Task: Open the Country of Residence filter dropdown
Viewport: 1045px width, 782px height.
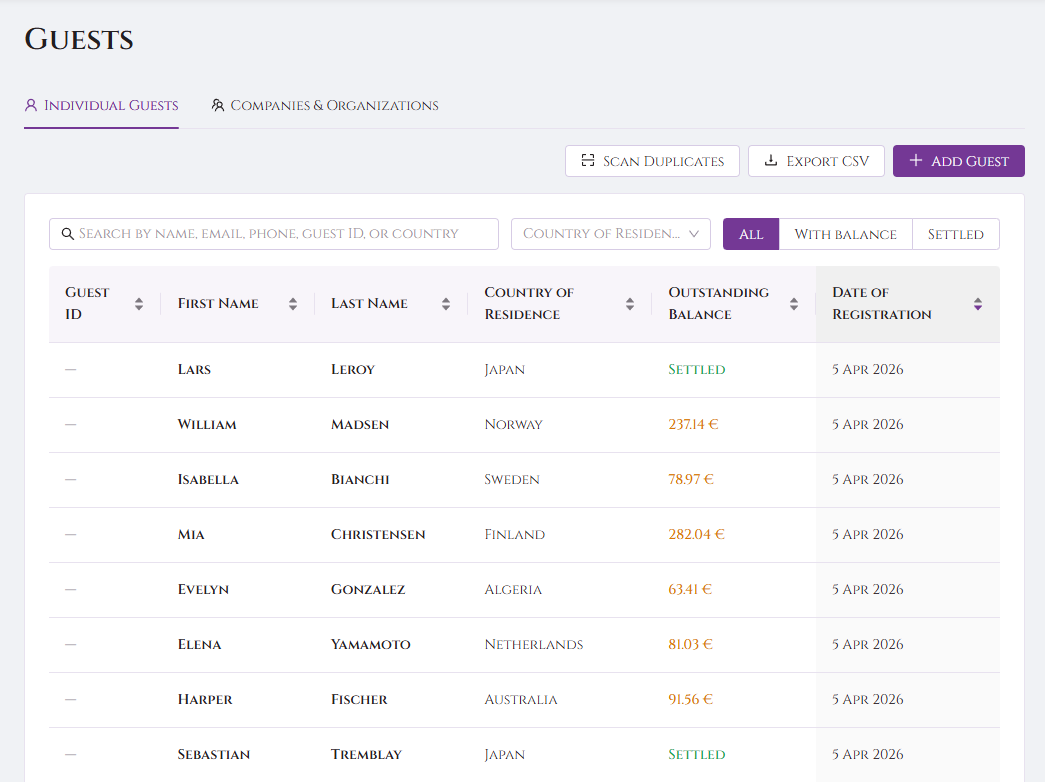Action: point(600,234)
